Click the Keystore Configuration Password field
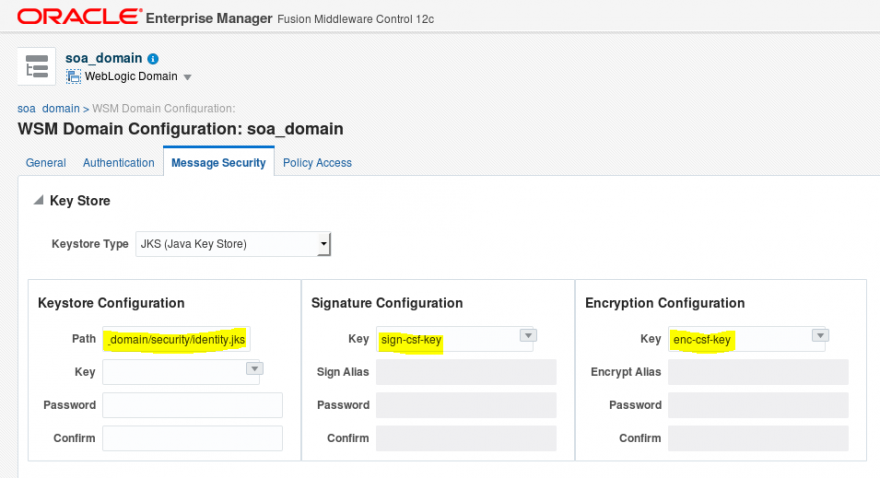880x478 pixels. (192, 405)
